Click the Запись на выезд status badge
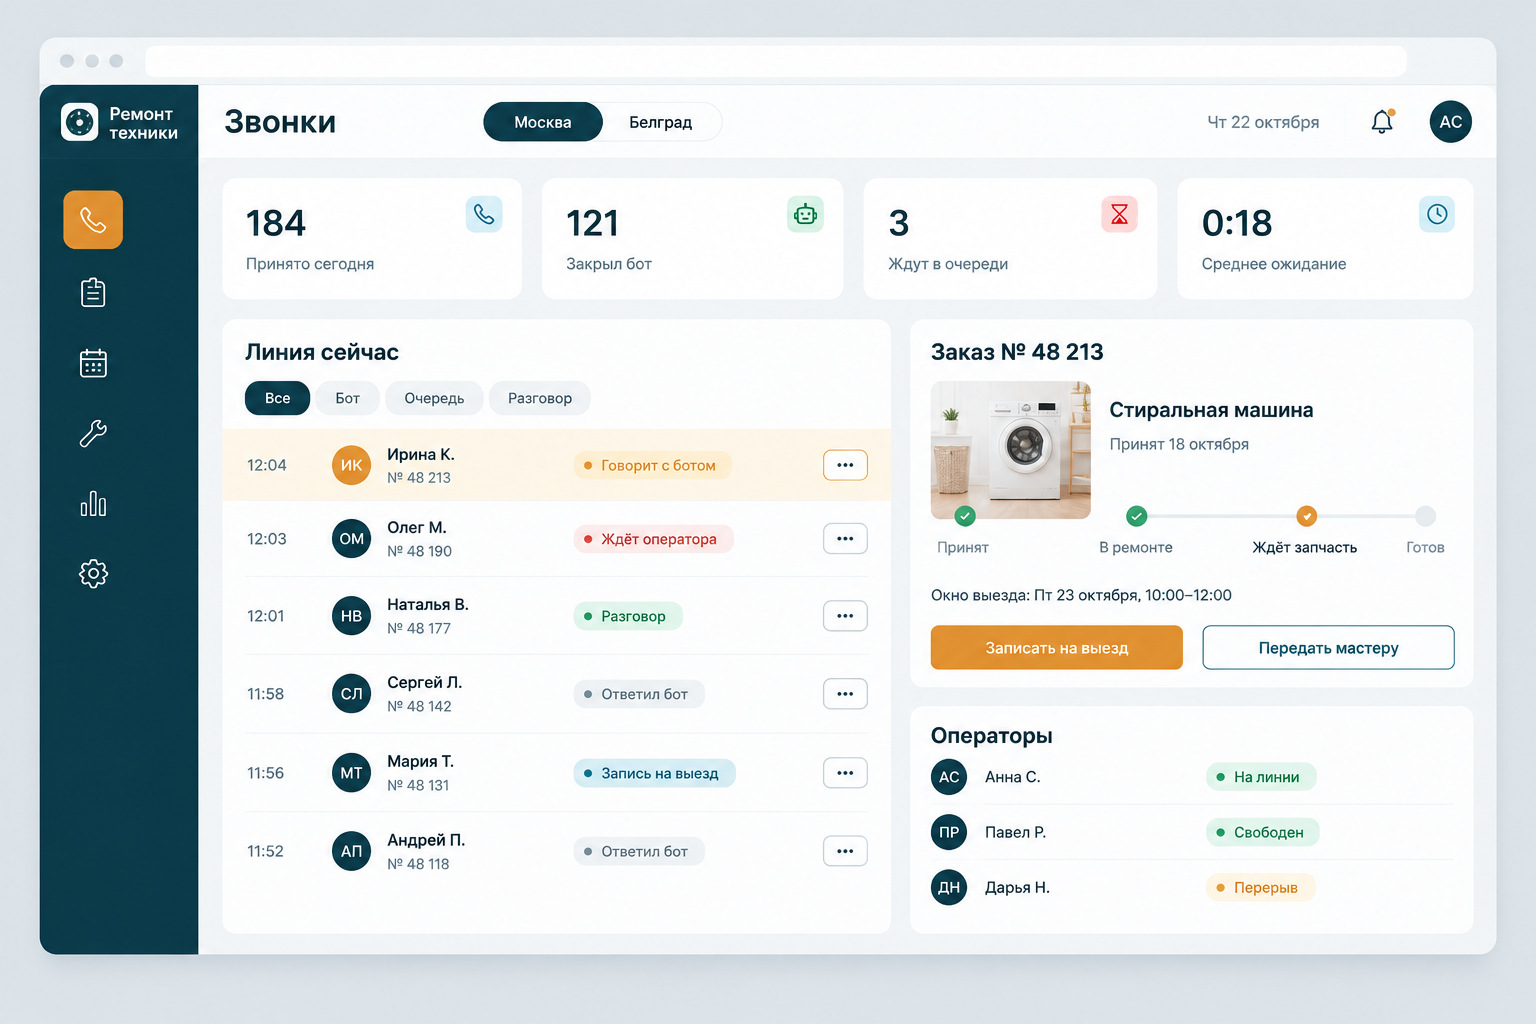1536x1024 pixels. tap(654, 773)
